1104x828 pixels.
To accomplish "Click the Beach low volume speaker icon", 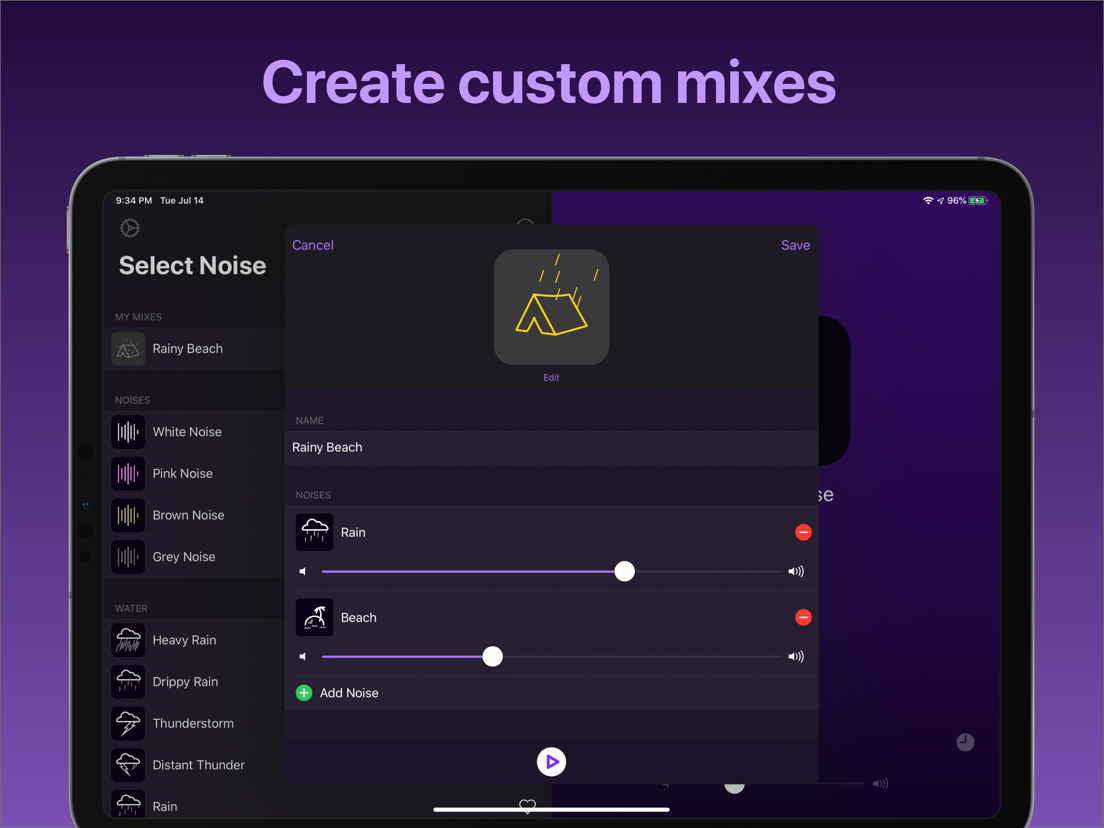I will 303,656.
